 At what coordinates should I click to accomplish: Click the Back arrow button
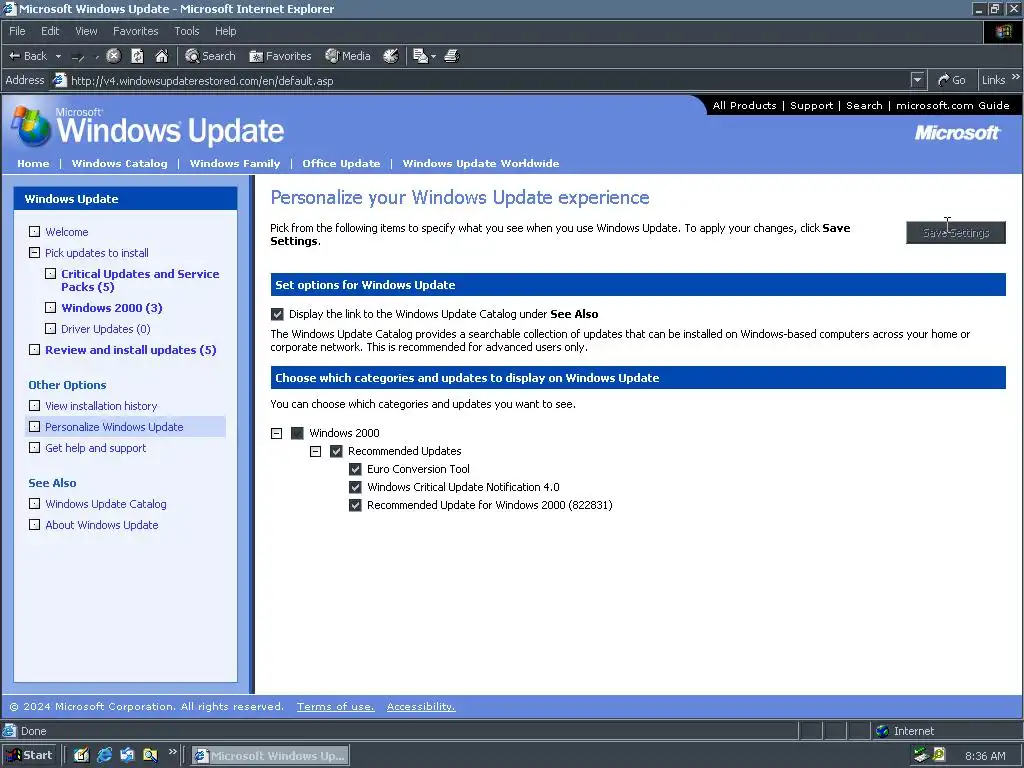[27, 56]
